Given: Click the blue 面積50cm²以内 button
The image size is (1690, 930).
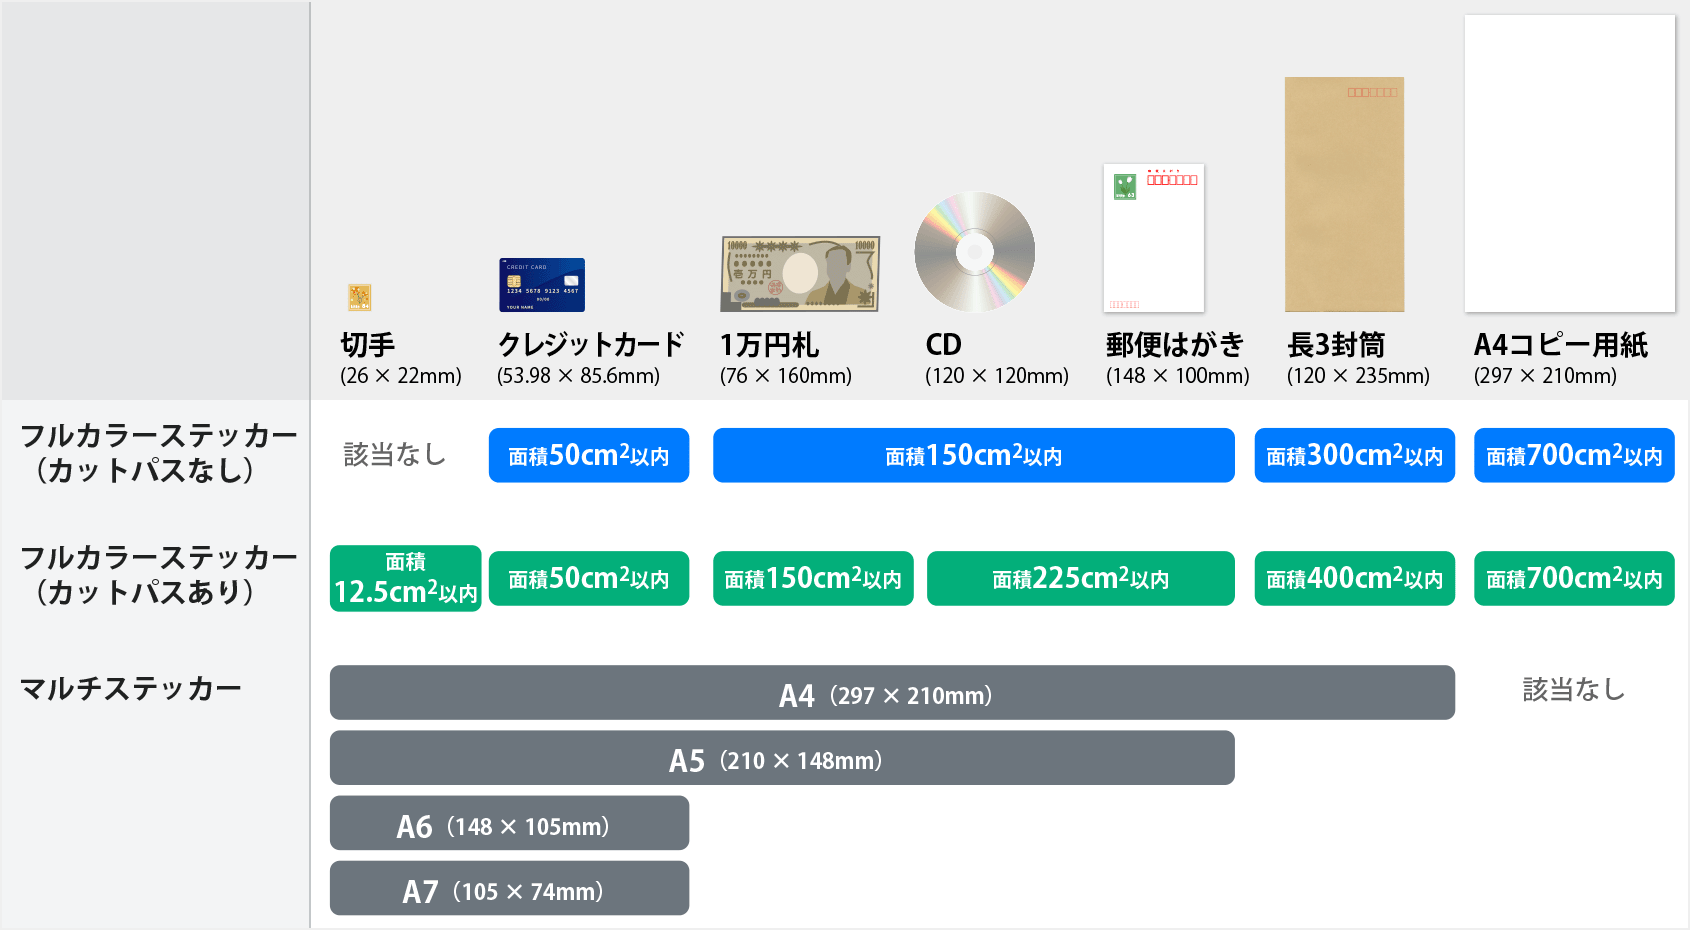Looking at the screenshot, I should coord(589,456).
